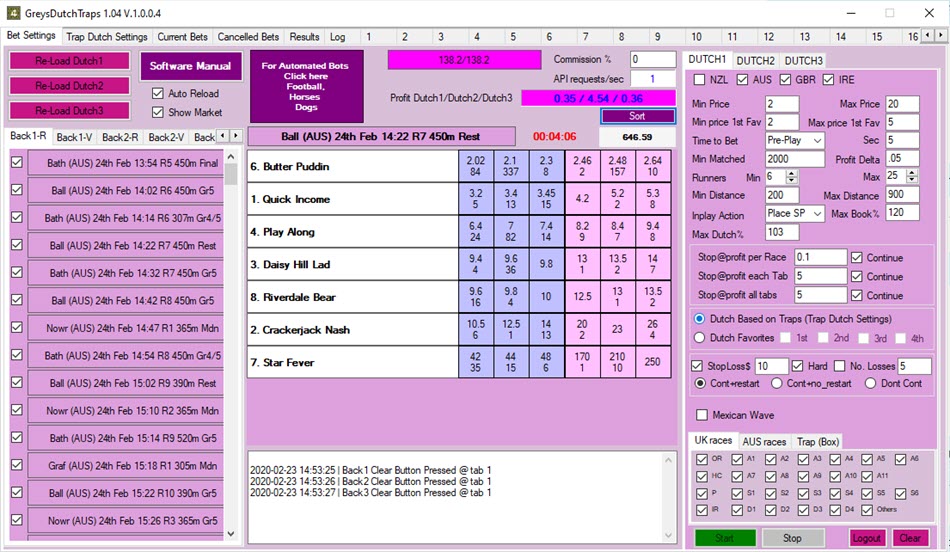Click the green Start button
Viewport: 950px width, 552px height.
click(x=724, y=538)
